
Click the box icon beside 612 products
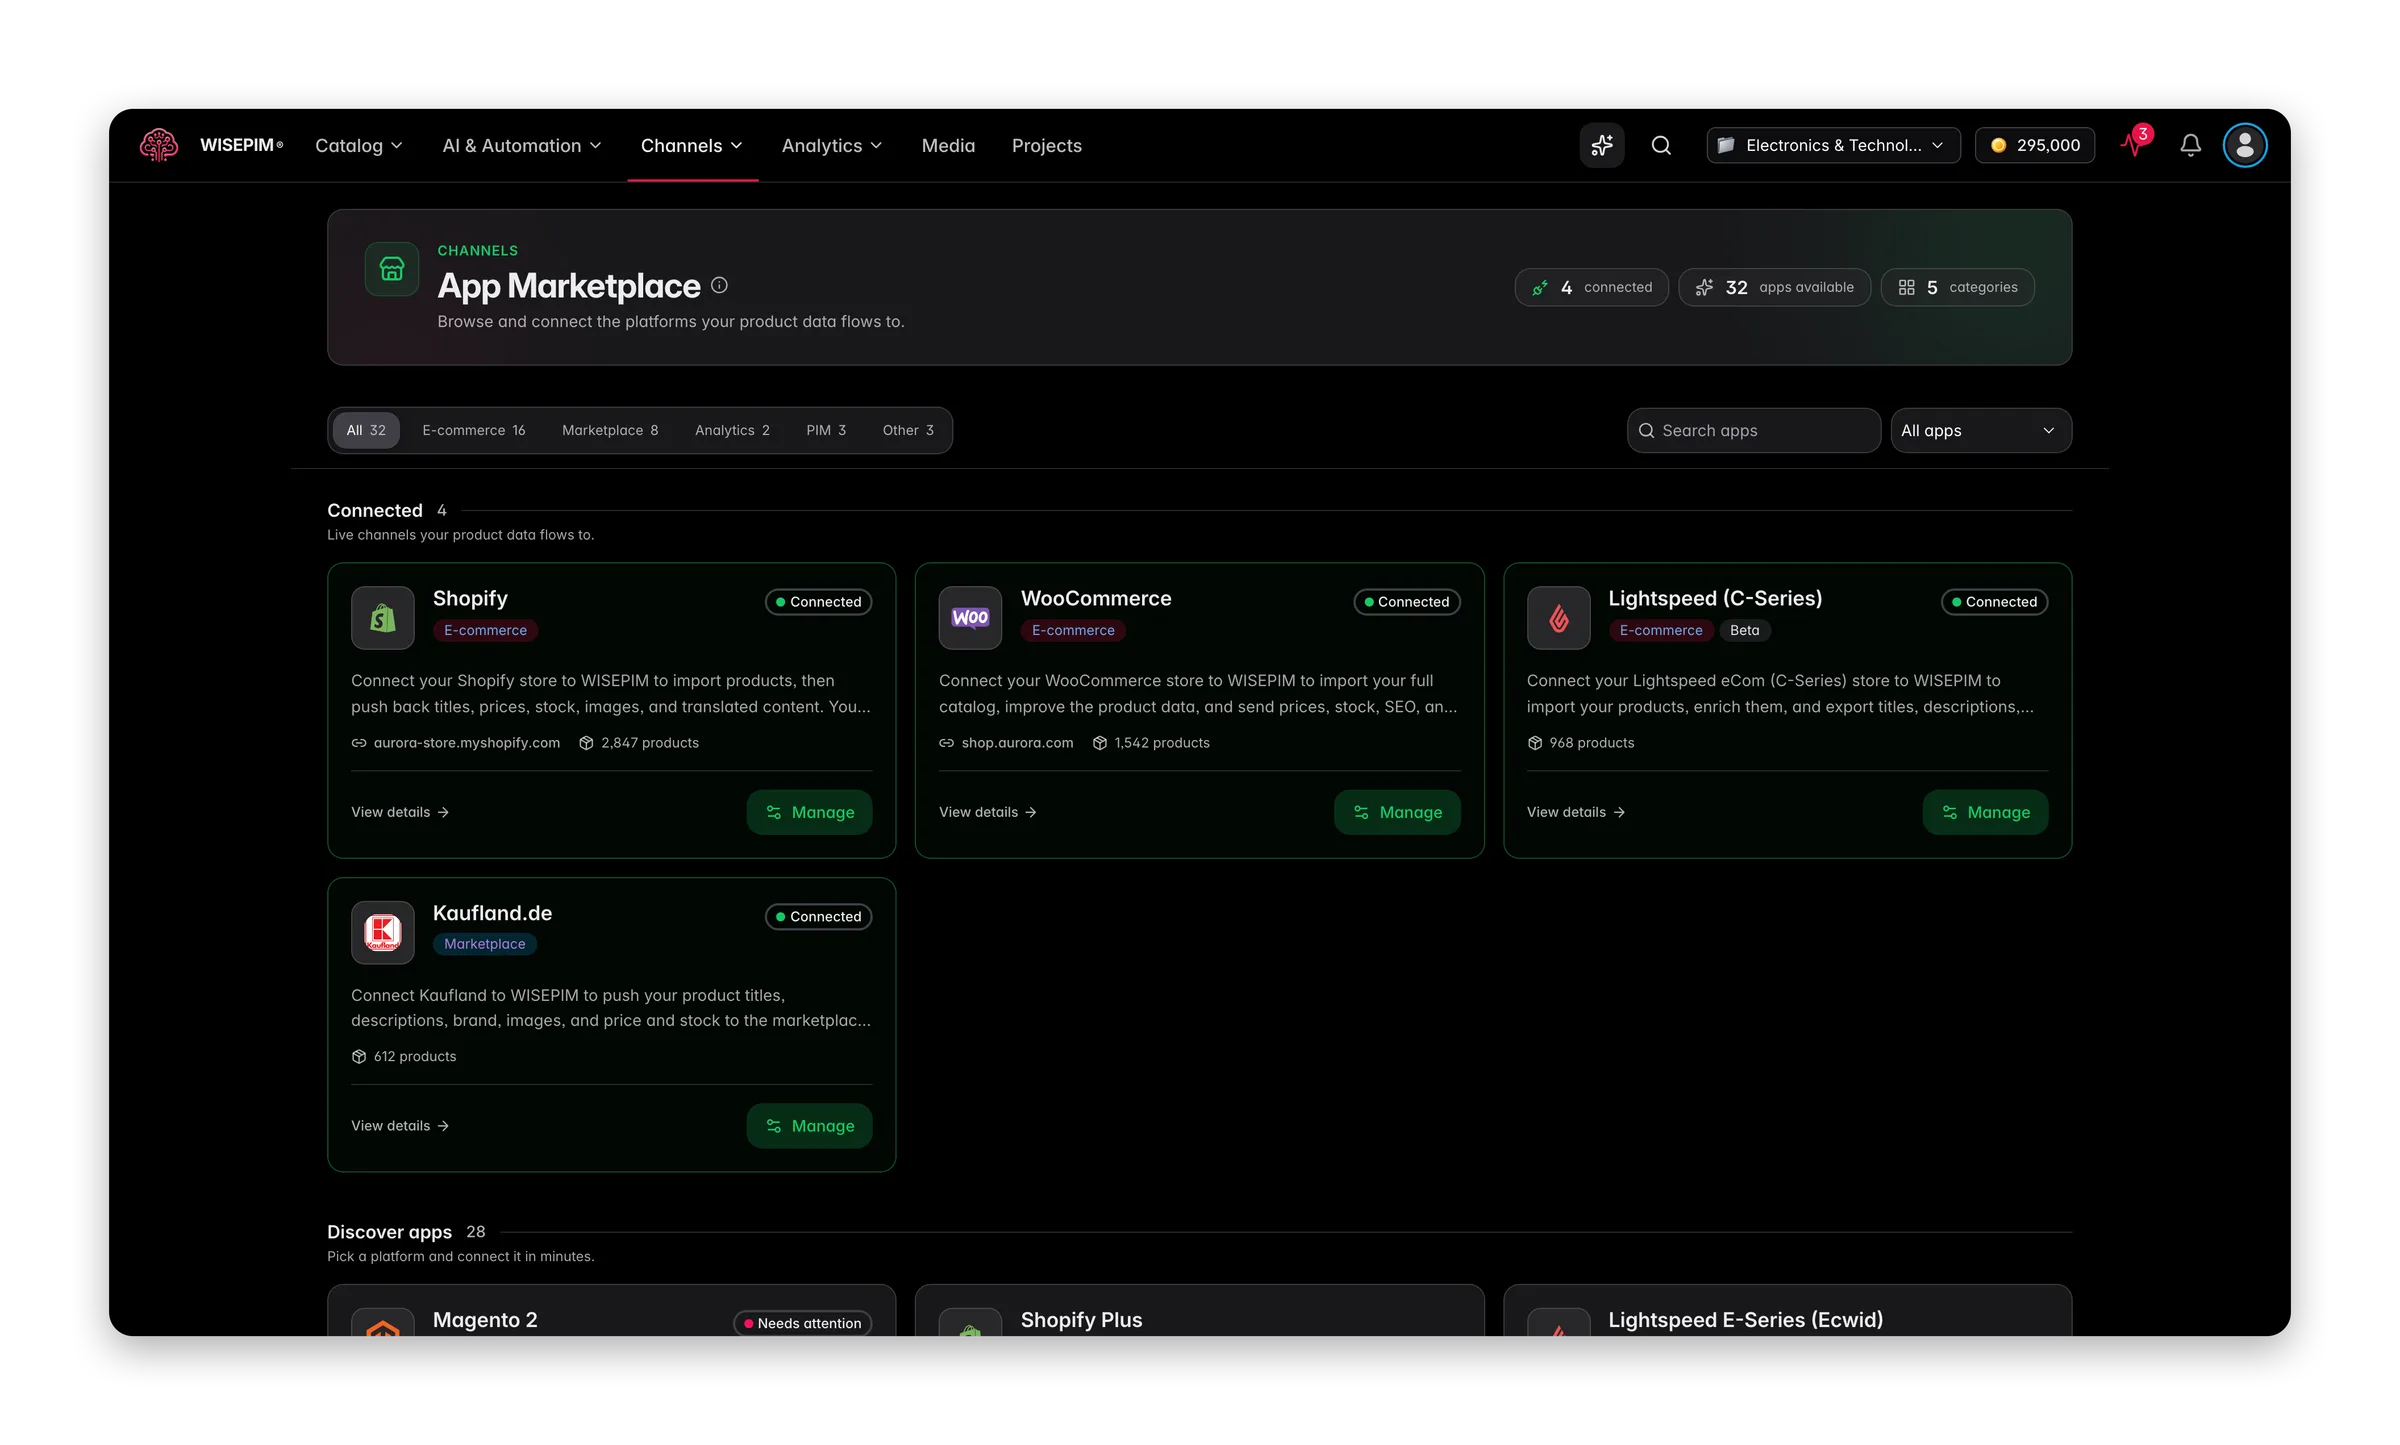click(x=359, y=1056)
